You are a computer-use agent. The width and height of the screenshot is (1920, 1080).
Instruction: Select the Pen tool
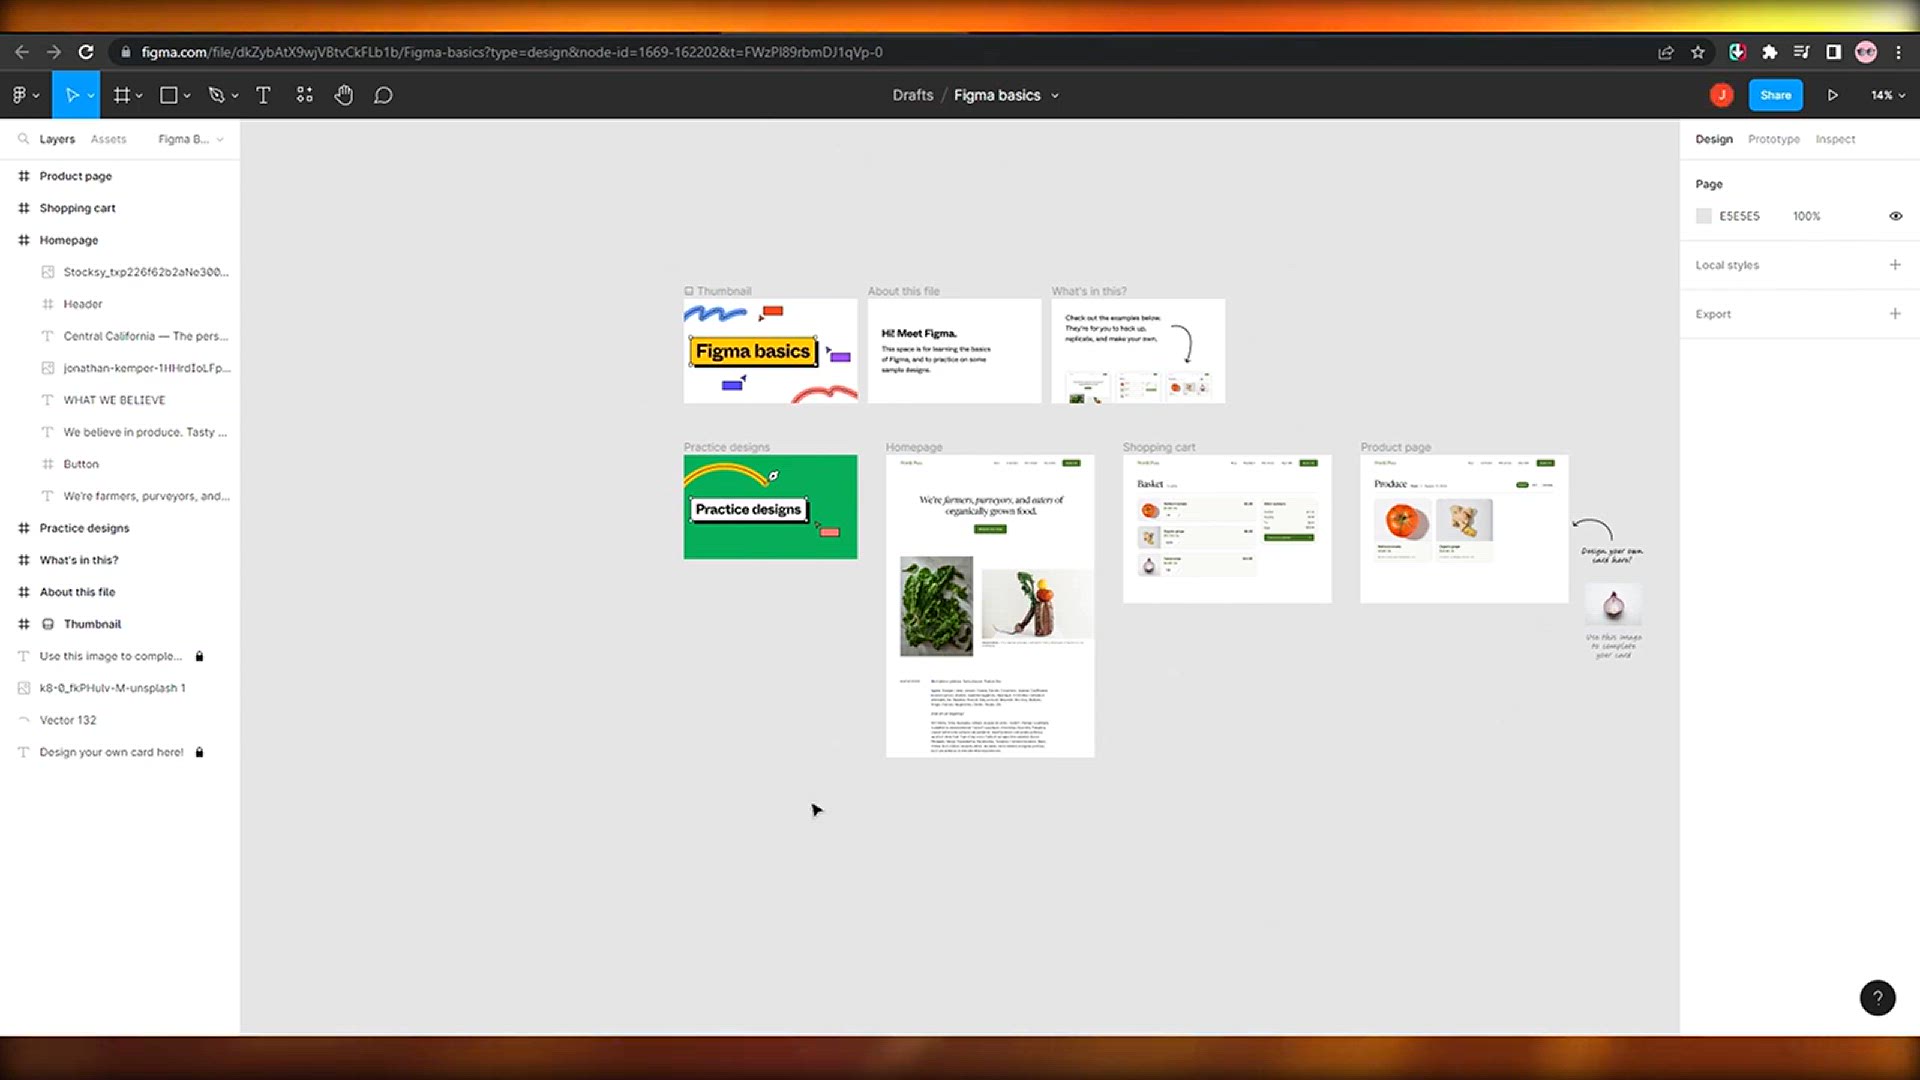click(216, 95)
